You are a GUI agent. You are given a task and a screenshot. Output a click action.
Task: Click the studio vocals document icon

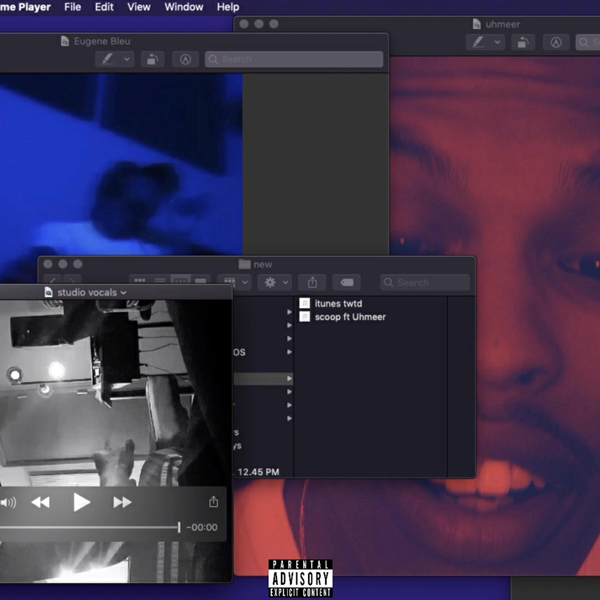(x=49, y=292)
